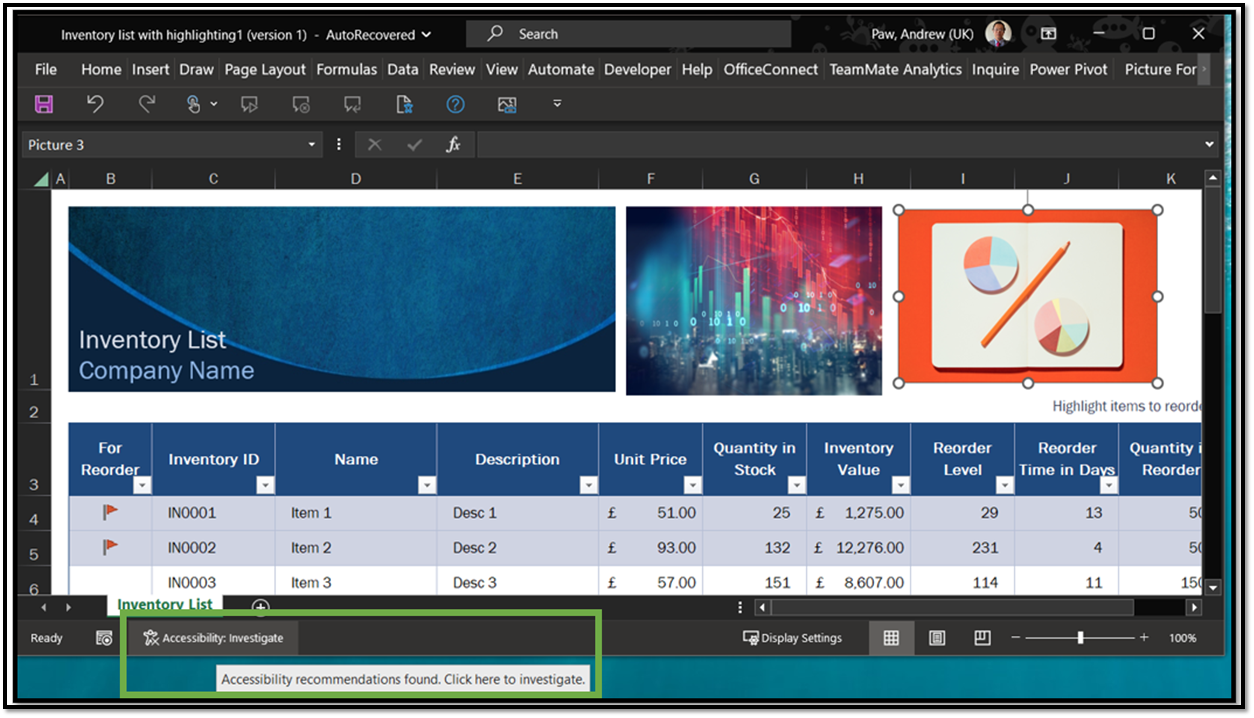Open the Power Pivot ribbon tab
Screen dimensions: 1254x718
click(x=1068, y=69)
